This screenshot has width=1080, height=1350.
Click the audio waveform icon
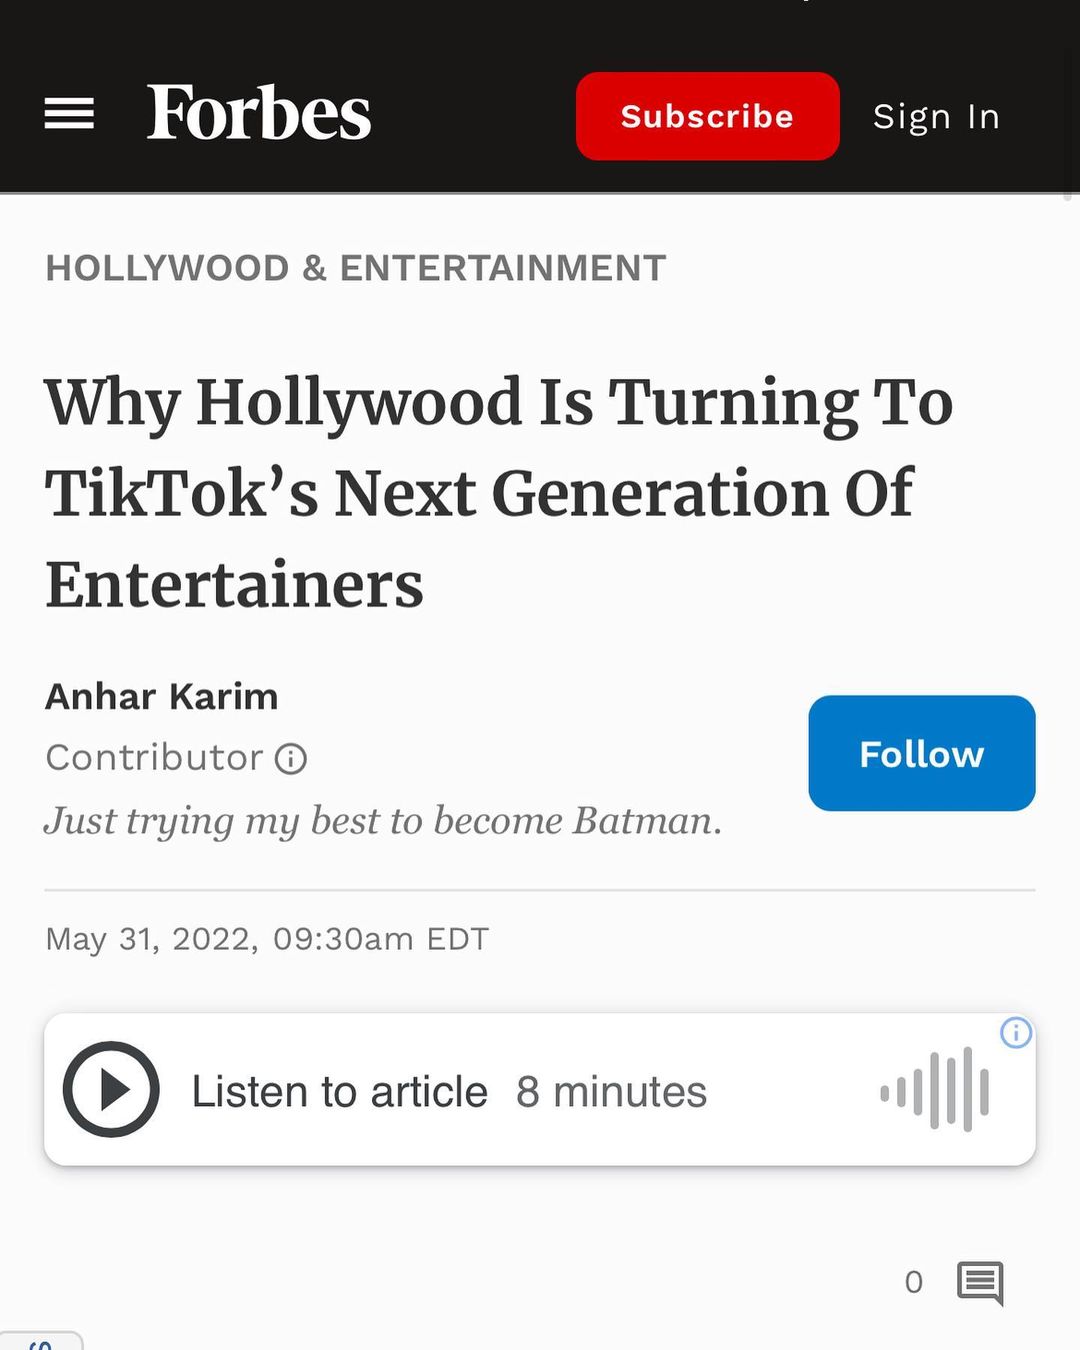click(935, 1090)
